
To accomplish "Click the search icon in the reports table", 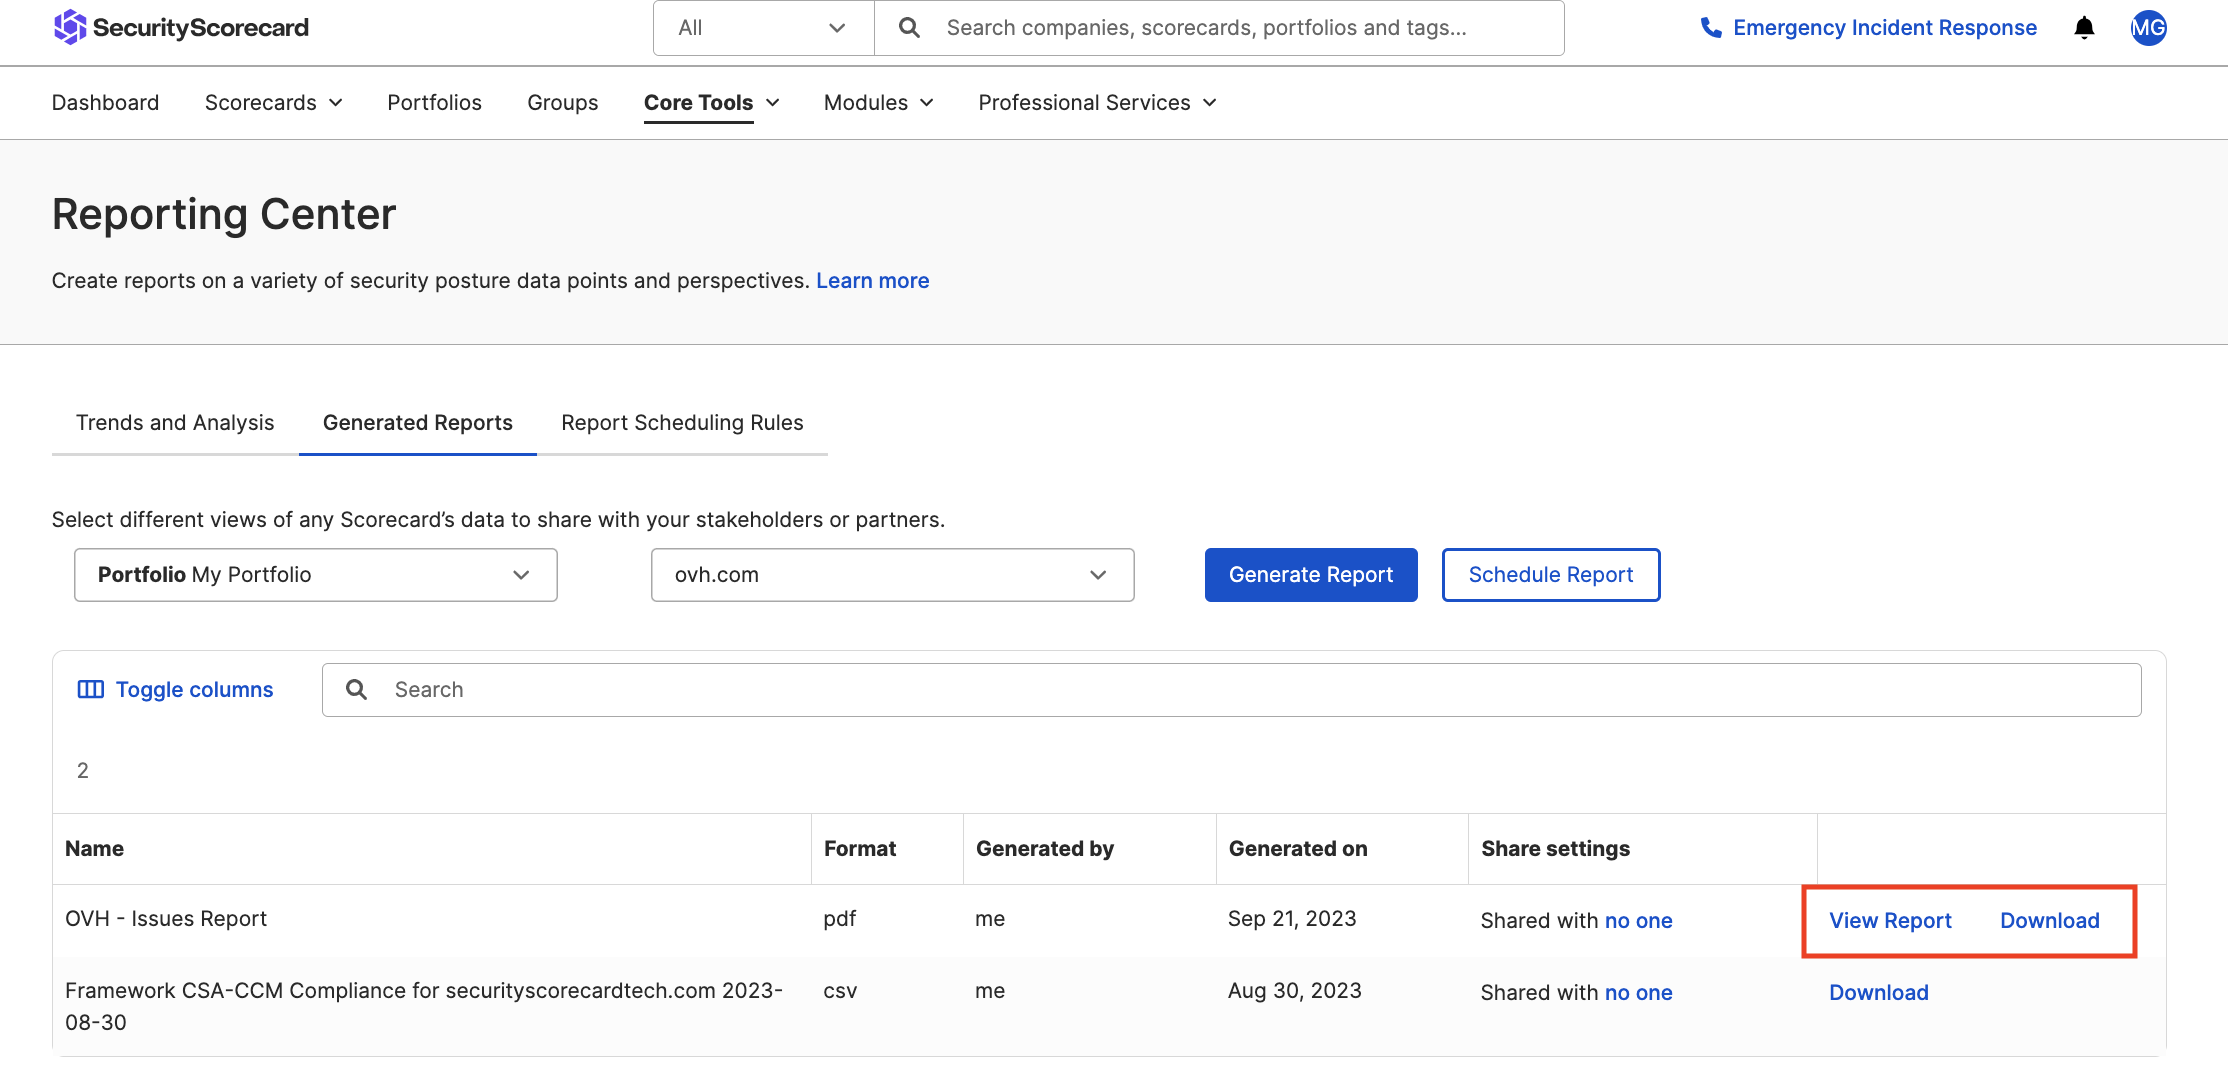I will [356, 689].
